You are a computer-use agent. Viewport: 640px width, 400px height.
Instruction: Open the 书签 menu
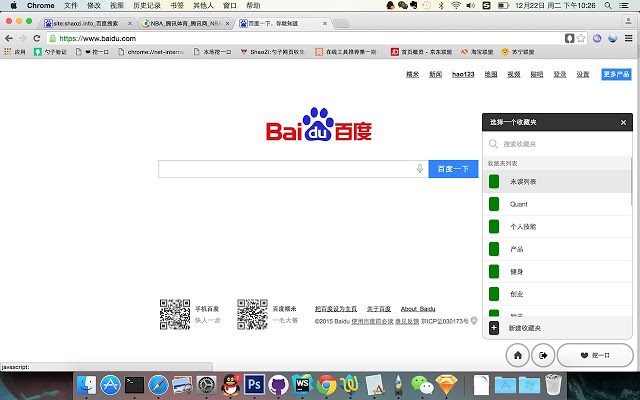point(177,5)
